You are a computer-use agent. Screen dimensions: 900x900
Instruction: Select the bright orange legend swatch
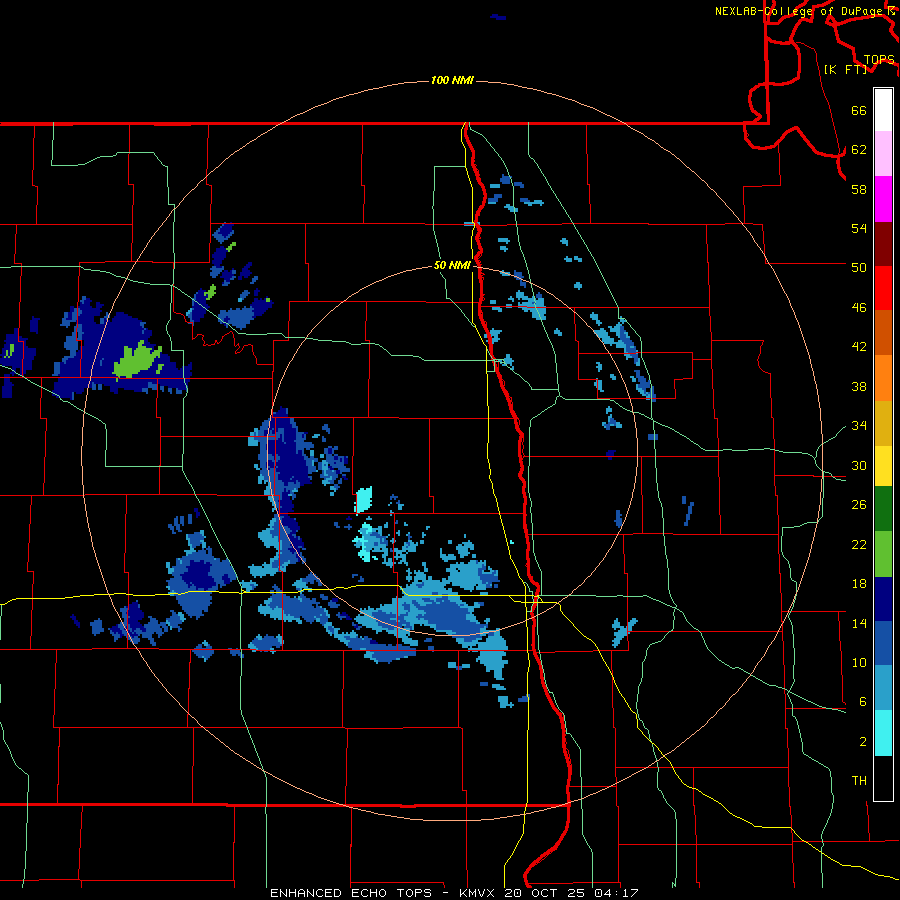(883, 378)
